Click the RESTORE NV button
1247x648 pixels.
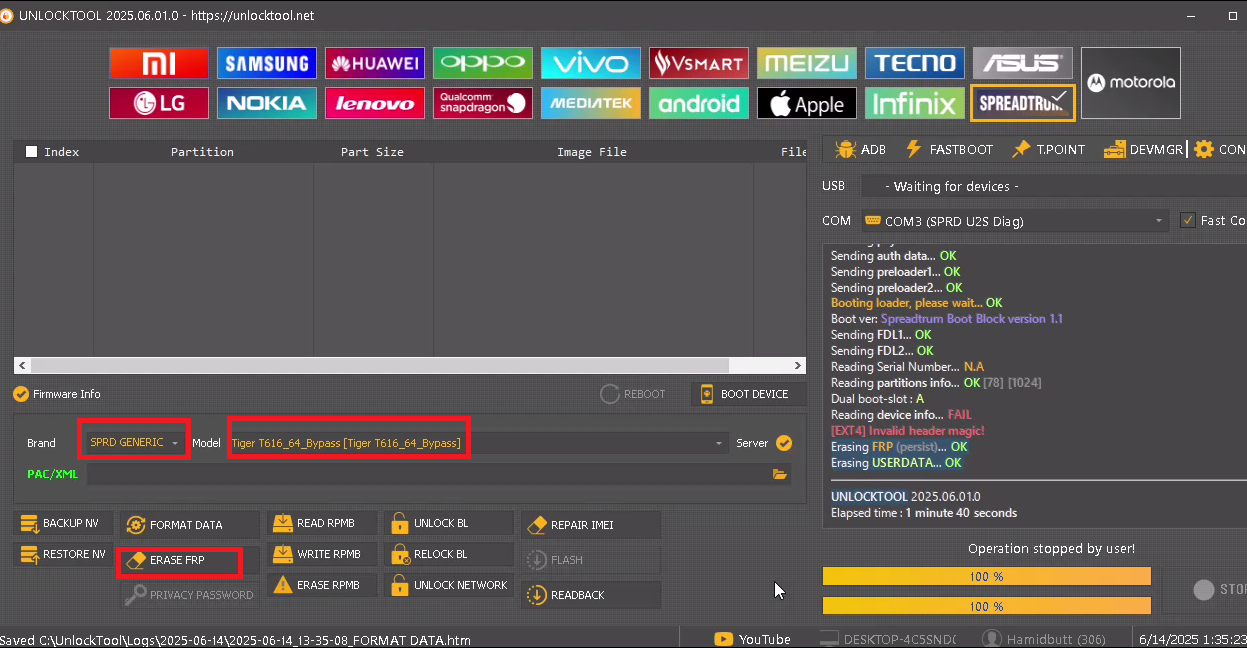[x=63, y=554]
